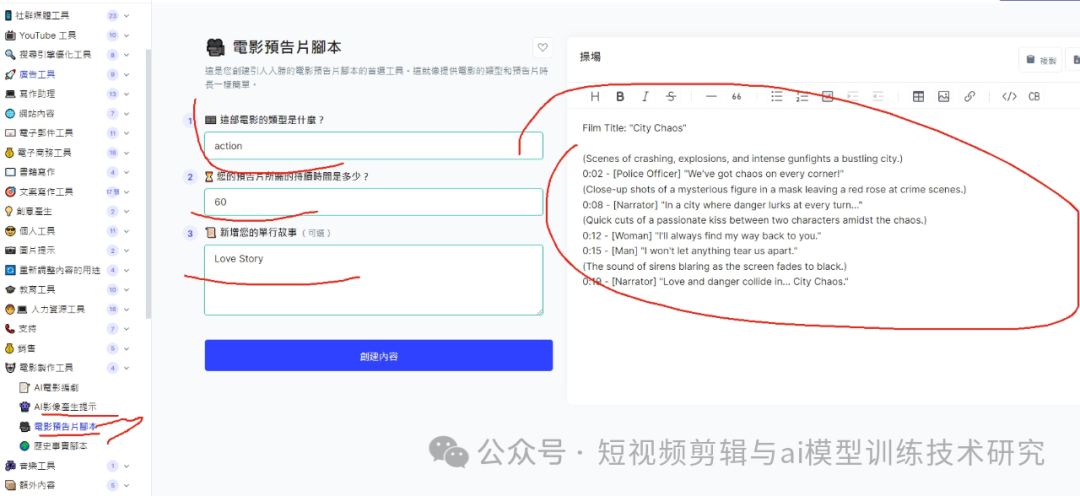Viewport: 1080px width, 496px height.
Task: Click the 'Quick cuts of a passionate kiss' line
Action: (x=755, y=220)
